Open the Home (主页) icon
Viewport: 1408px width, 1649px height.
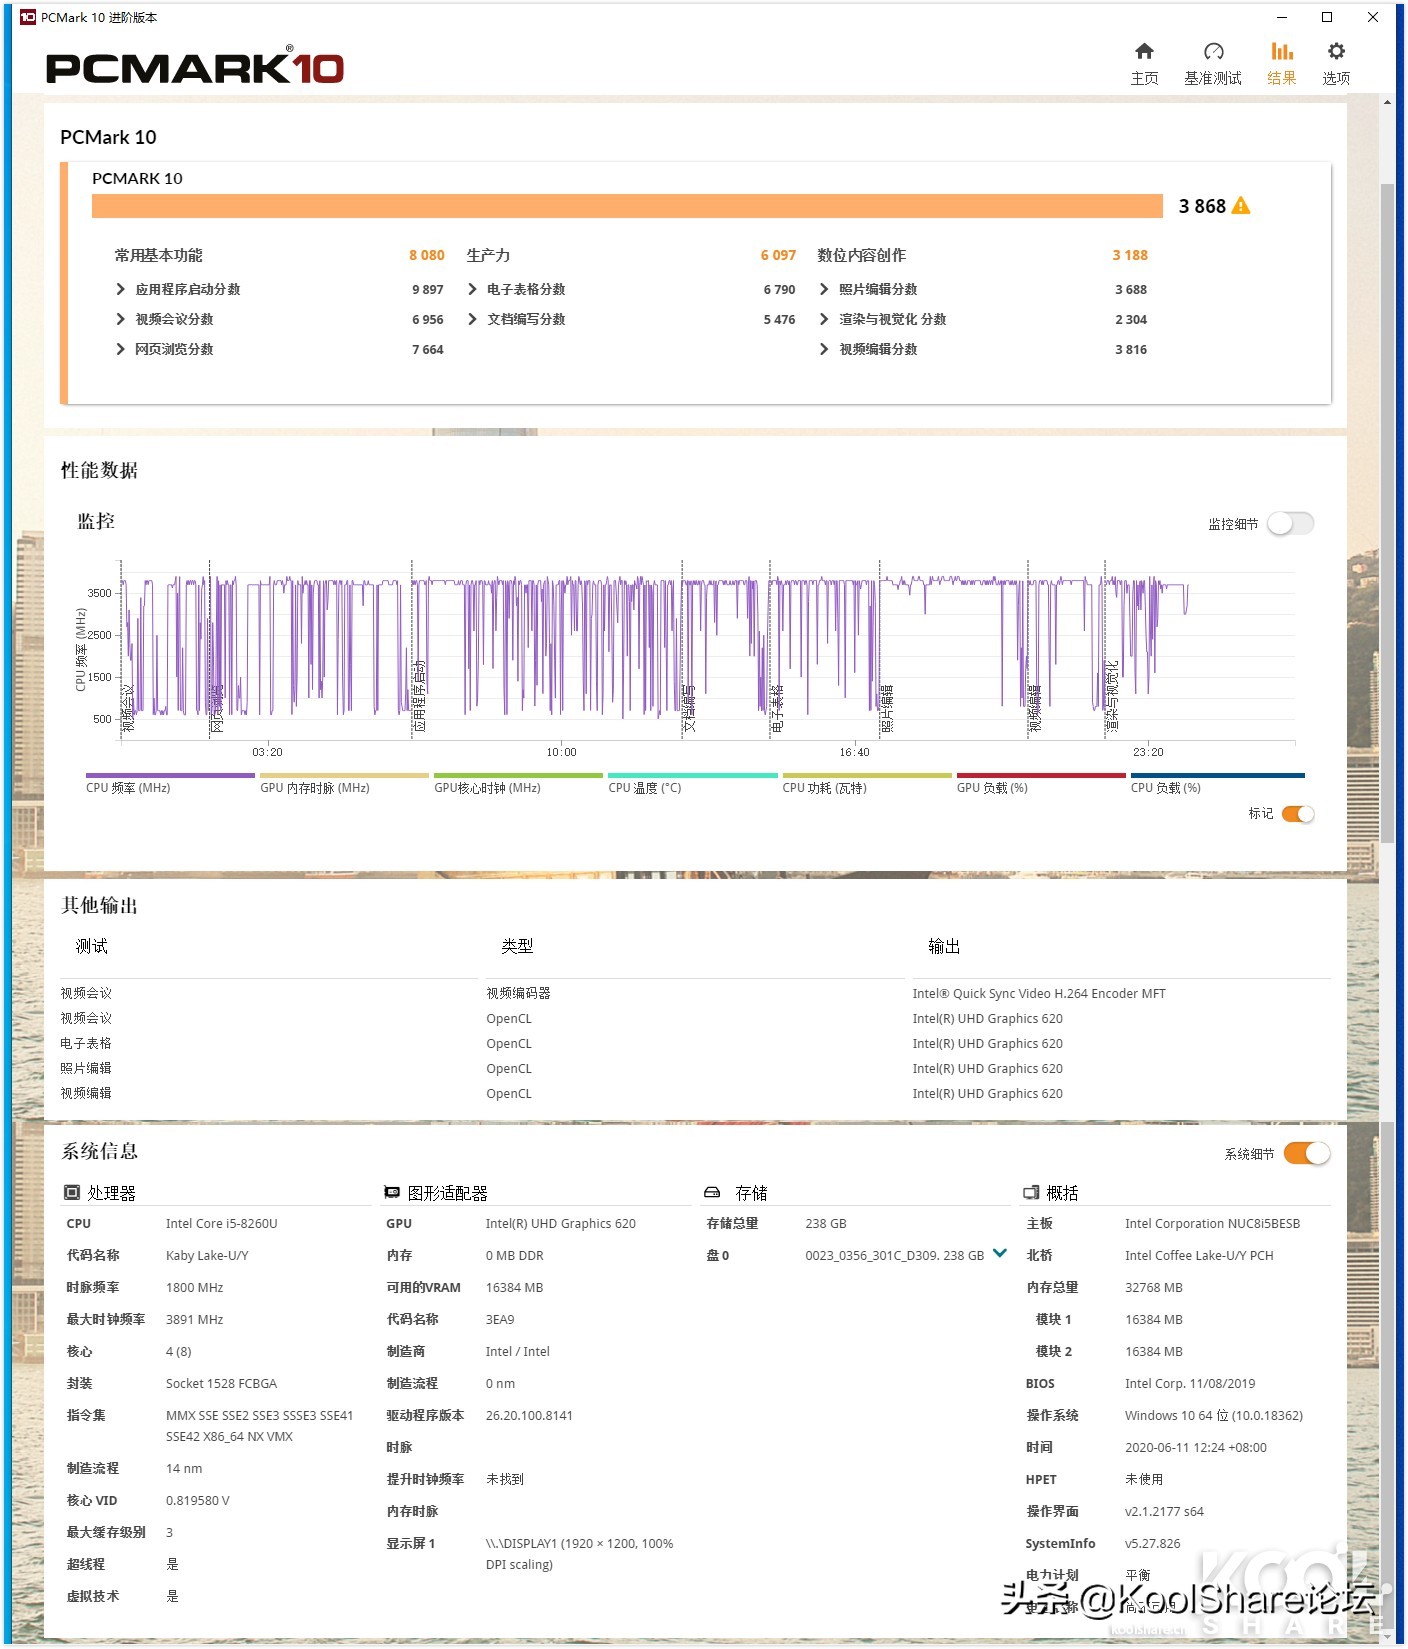[x=1144, y=52]
